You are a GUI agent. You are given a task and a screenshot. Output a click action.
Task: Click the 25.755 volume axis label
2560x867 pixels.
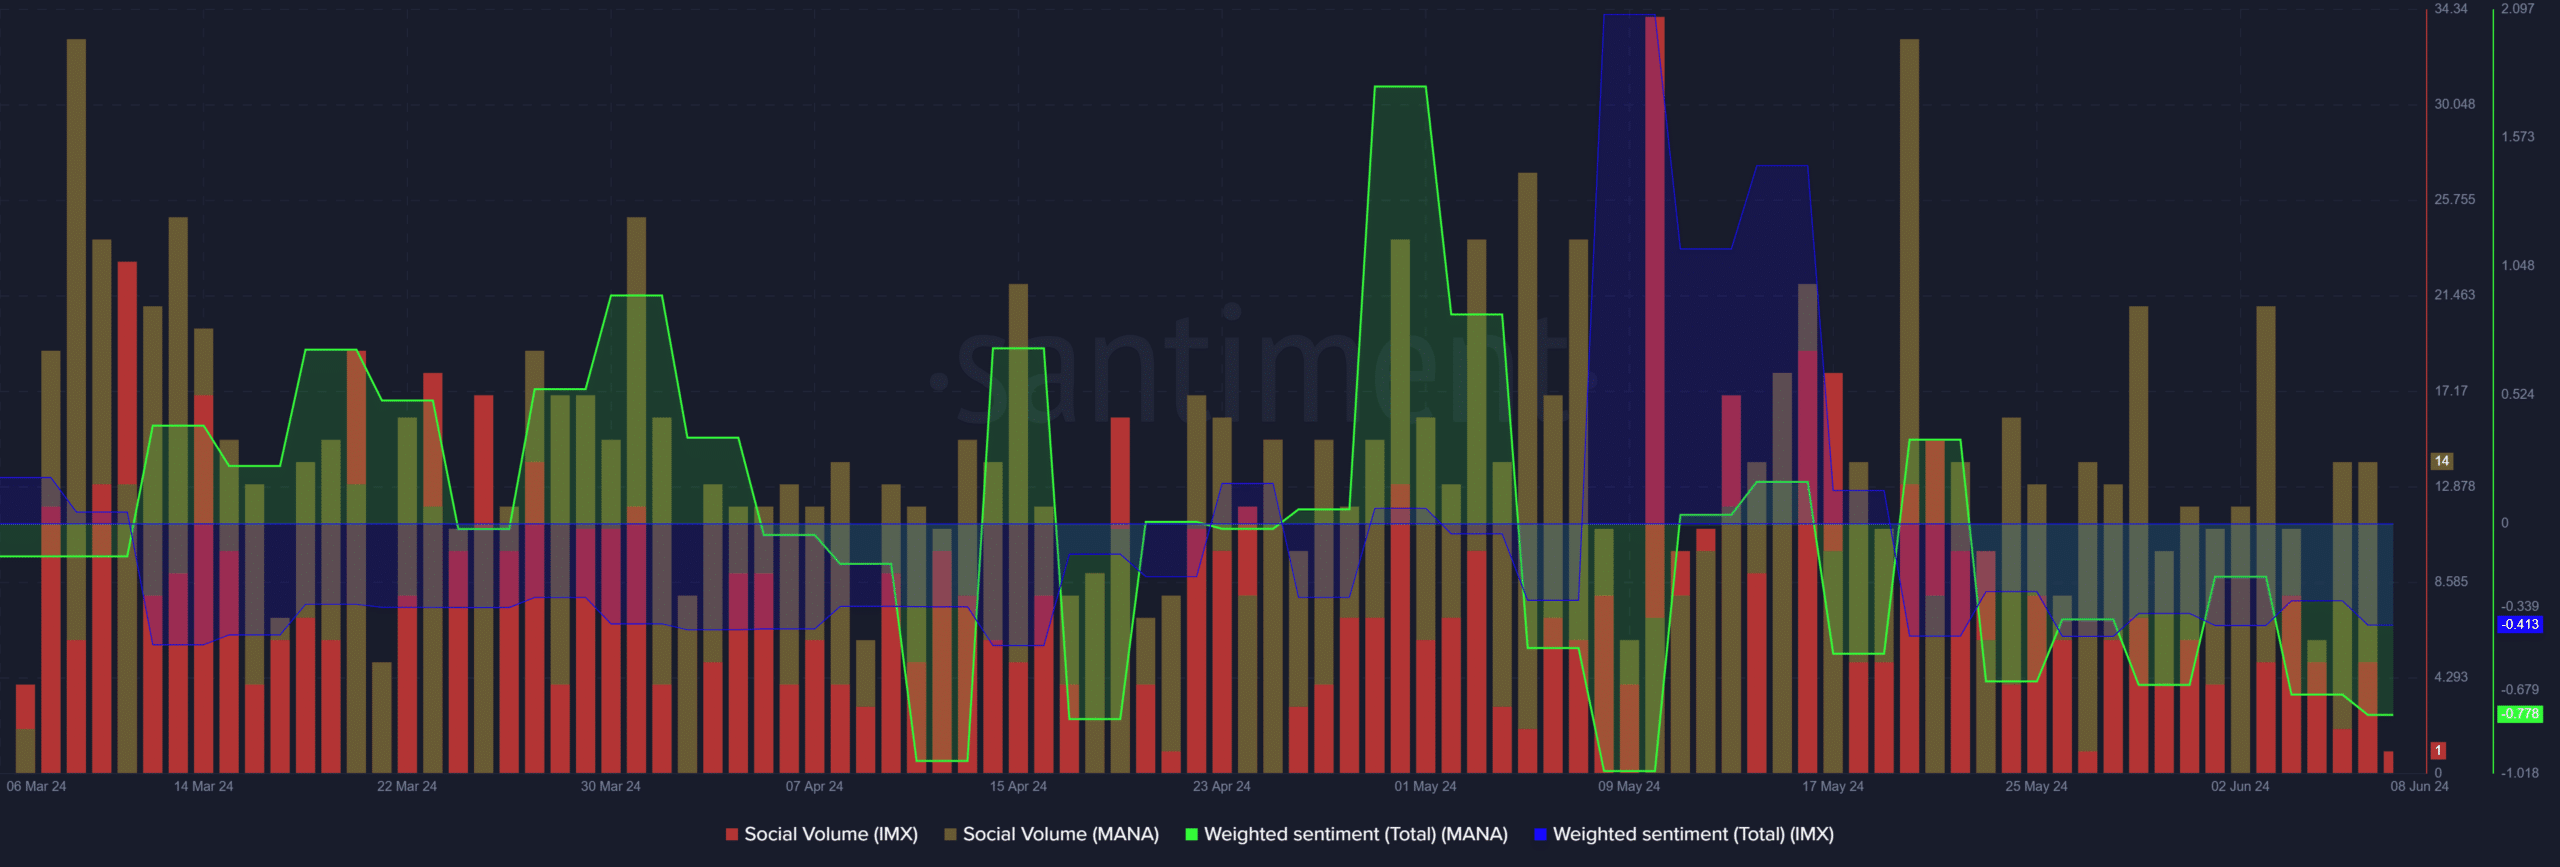(2455, 200)
